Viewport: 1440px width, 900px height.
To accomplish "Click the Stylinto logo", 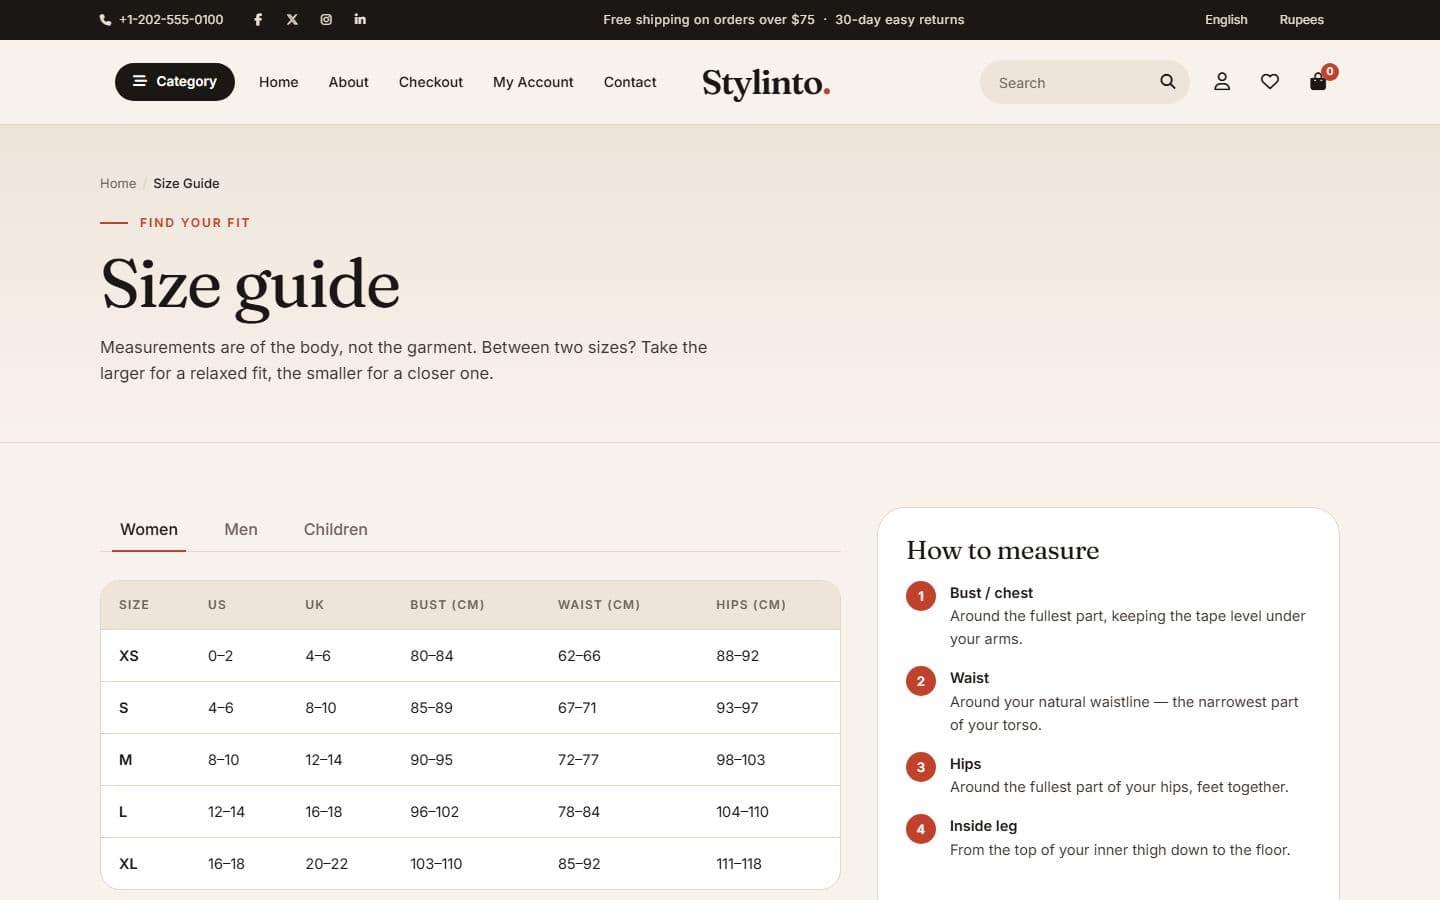I will coord(766,83).
